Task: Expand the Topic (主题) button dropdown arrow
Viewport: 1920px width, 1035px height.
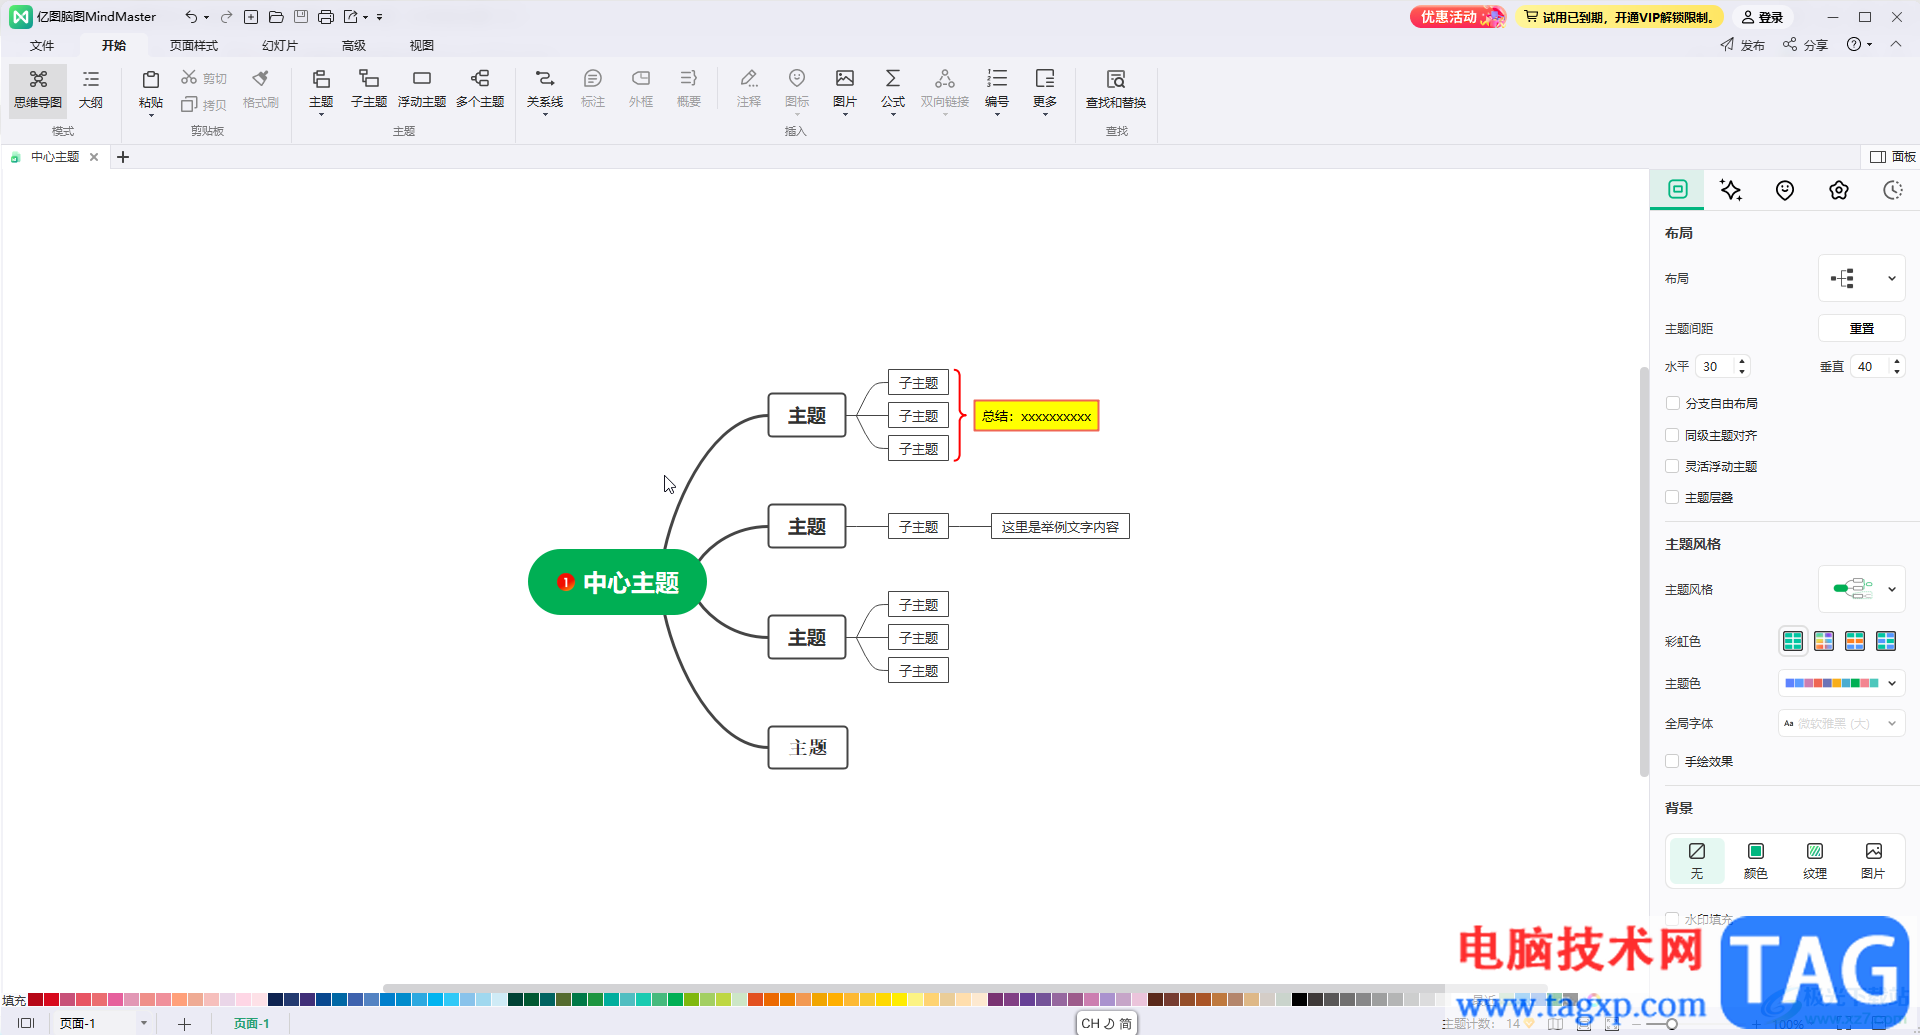Action: pos(321,115)
